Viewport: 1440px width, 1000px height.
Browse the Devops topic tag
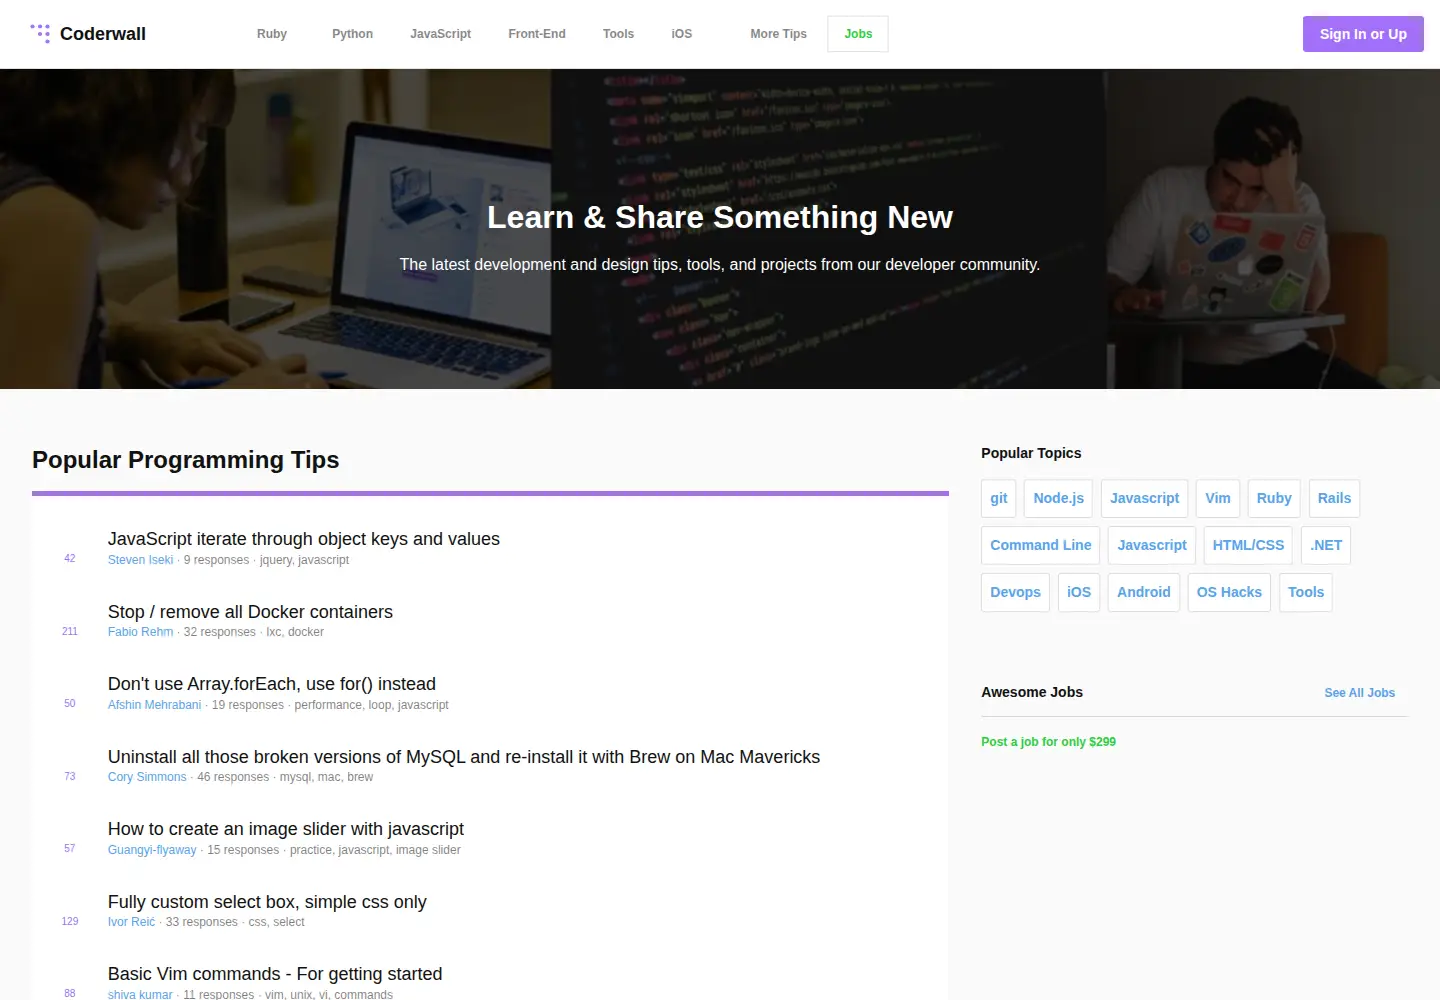point(1016,592)
